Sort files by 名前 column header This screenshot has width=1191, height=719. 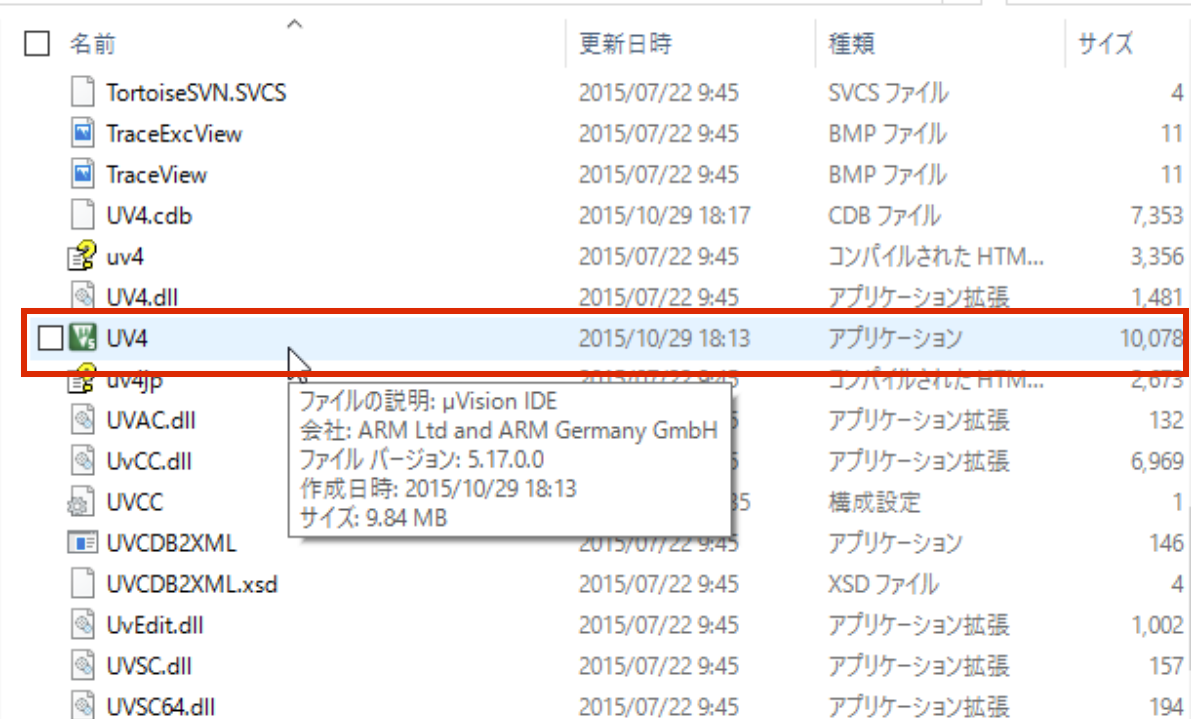click(x=92, y=44)
